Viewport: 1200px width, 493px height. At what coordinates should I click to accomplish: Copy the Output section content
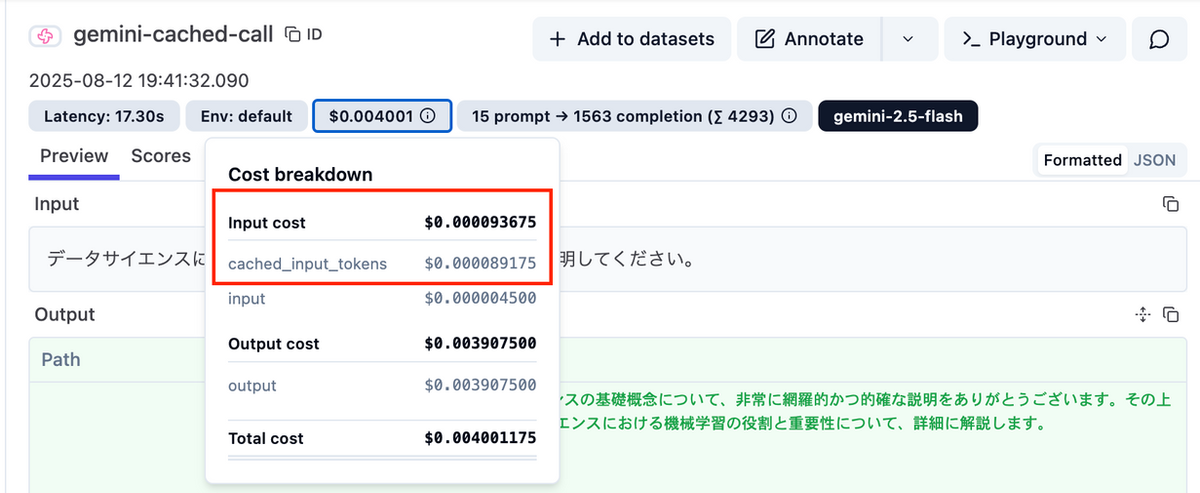1170,315
